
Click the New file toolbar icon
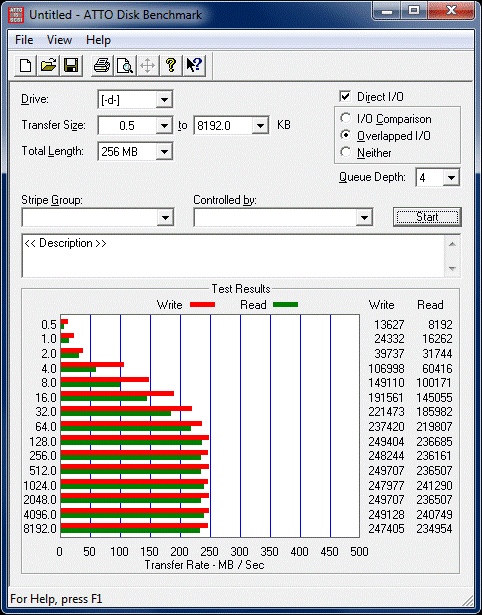(x=25, y=65)
